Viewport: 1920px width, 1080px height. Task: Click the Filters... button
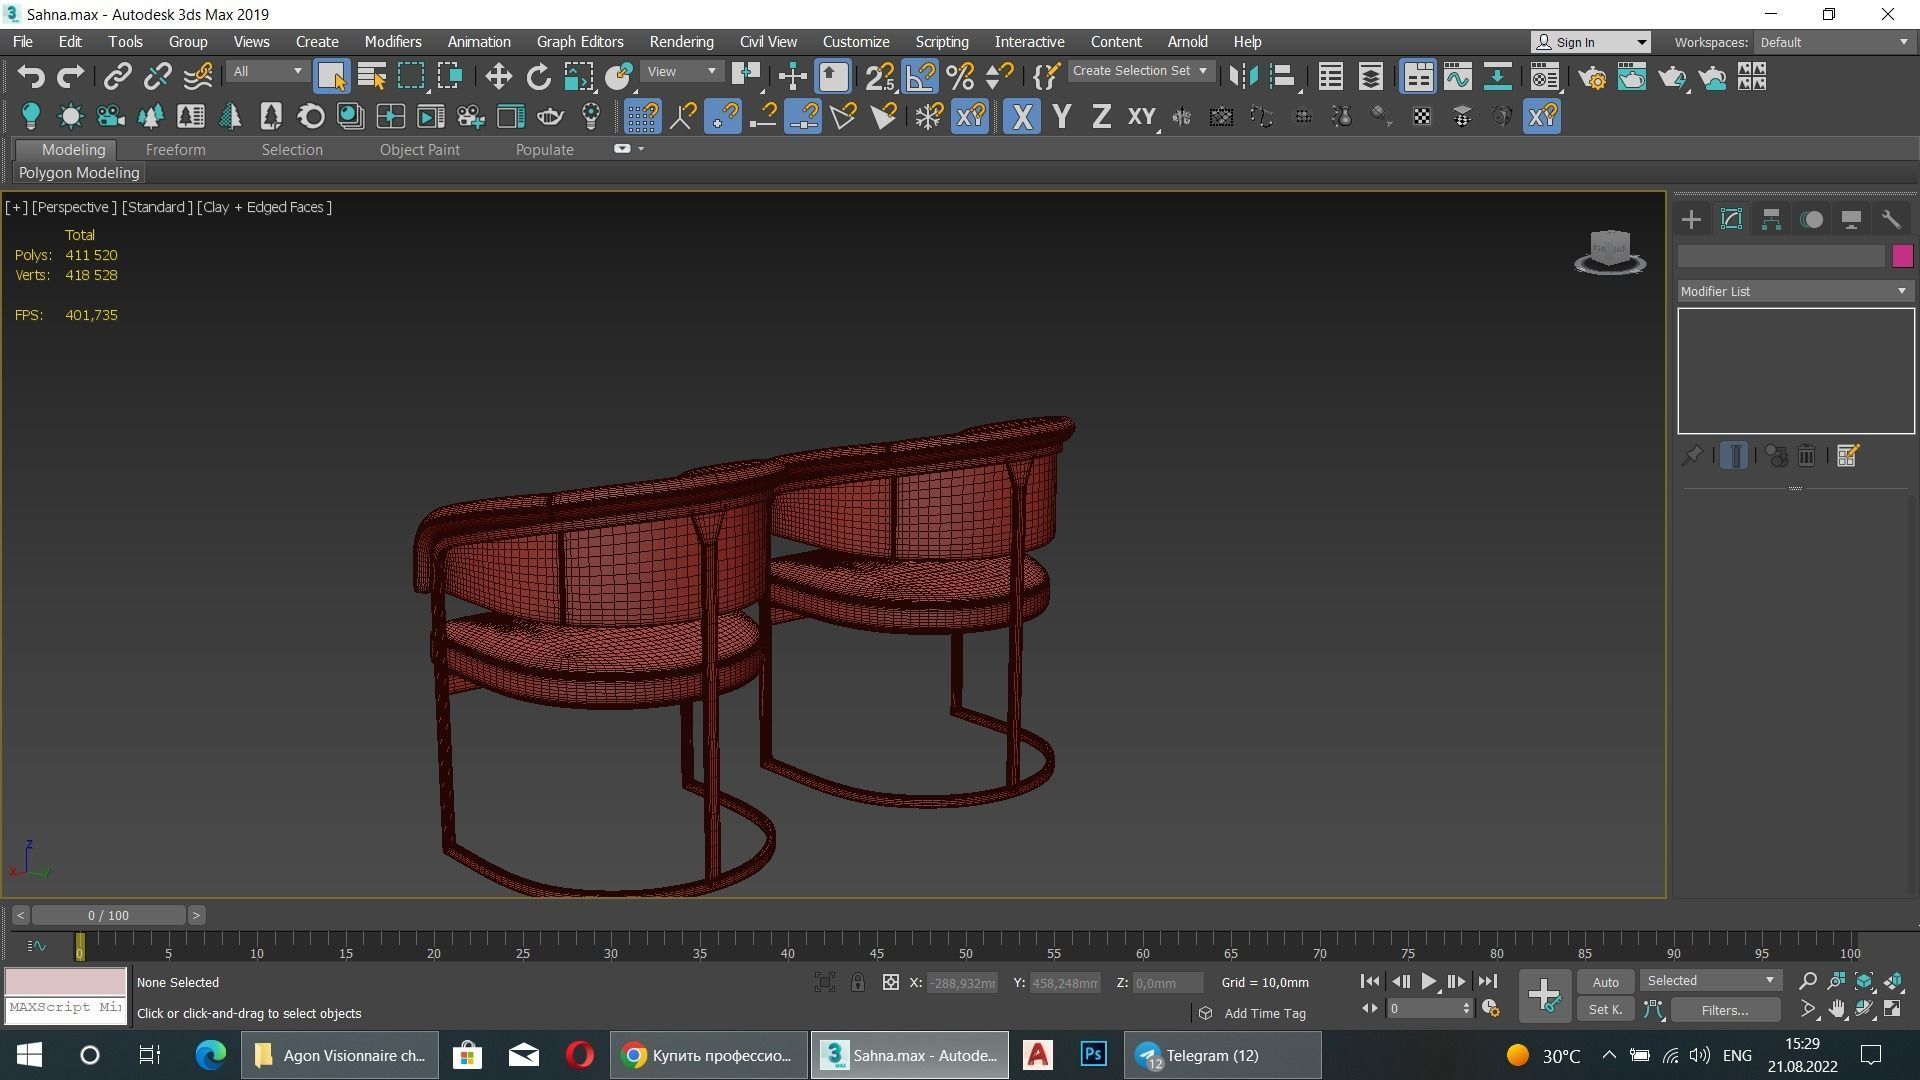coord(1724,1010)
